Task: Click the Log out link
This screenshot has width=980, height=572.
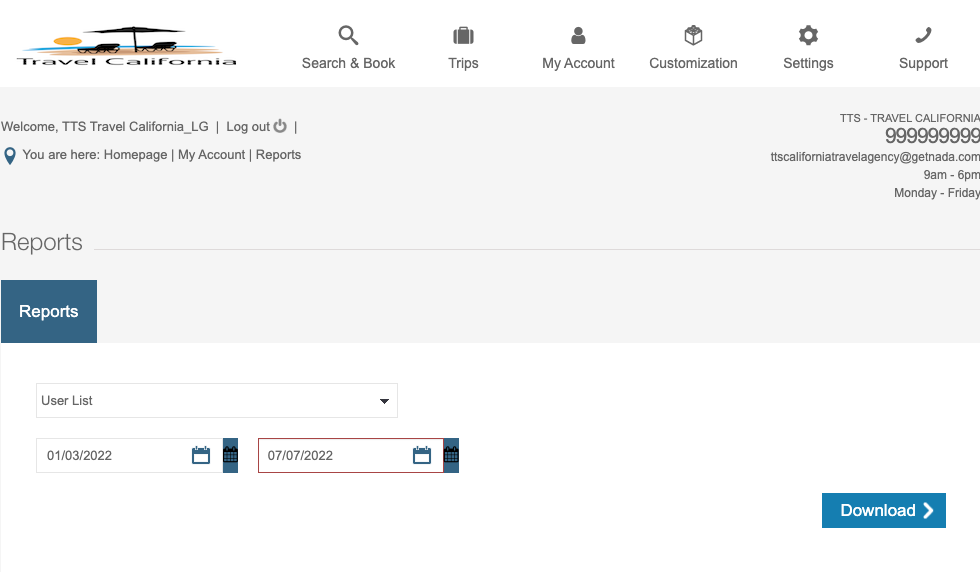Action: click(x=248, y=126)
